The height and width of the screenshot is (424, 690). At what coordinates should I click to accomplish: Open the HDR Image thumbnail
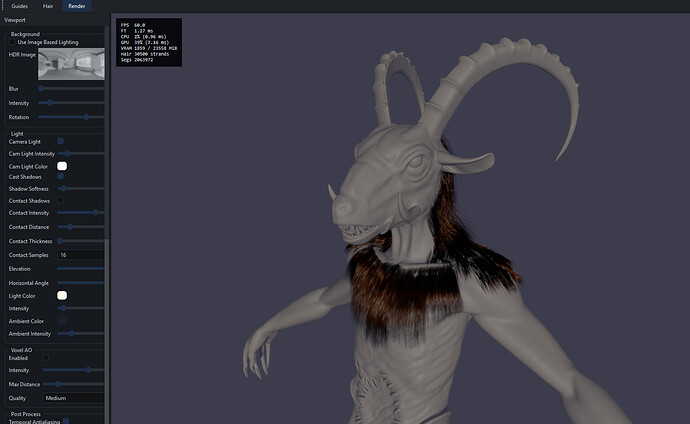point(71,64)
